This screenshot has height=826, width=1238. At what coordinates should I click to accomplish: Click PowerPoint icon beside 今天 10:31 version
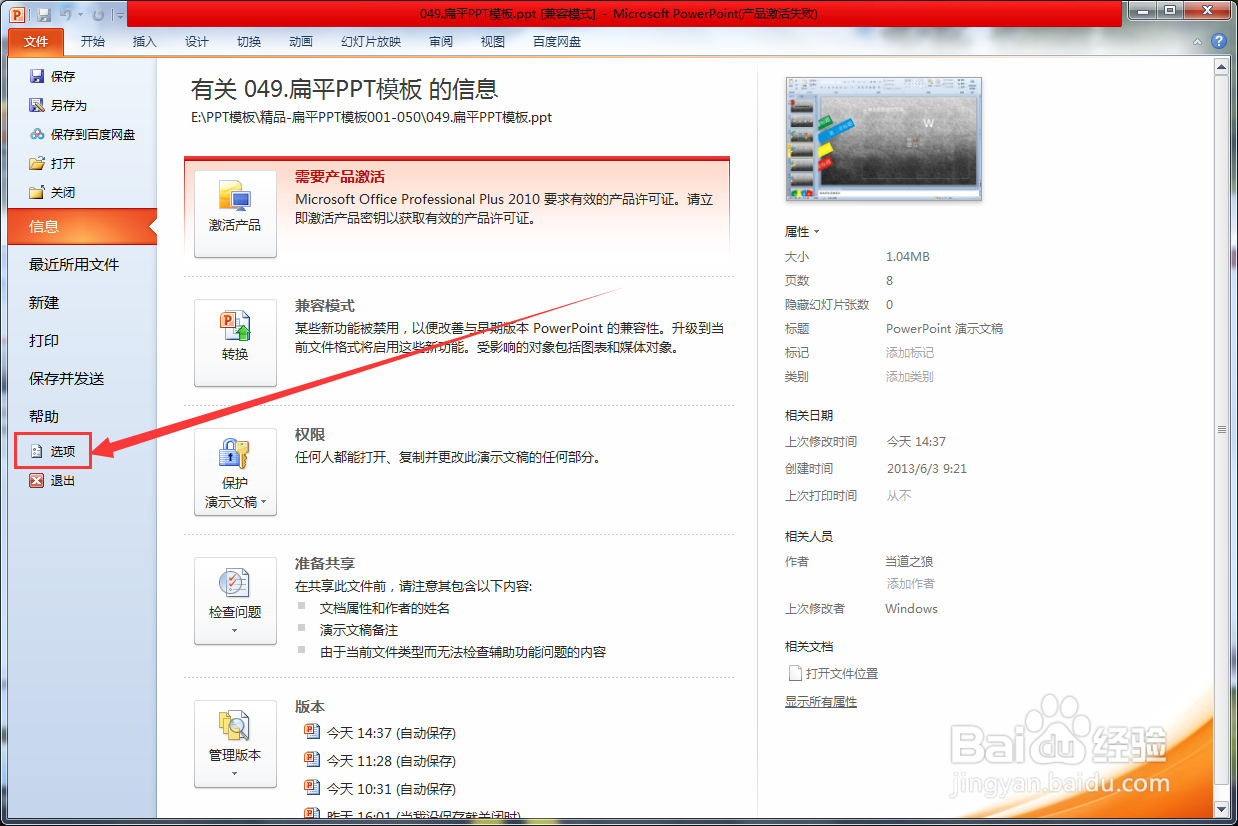pos(311,788)
